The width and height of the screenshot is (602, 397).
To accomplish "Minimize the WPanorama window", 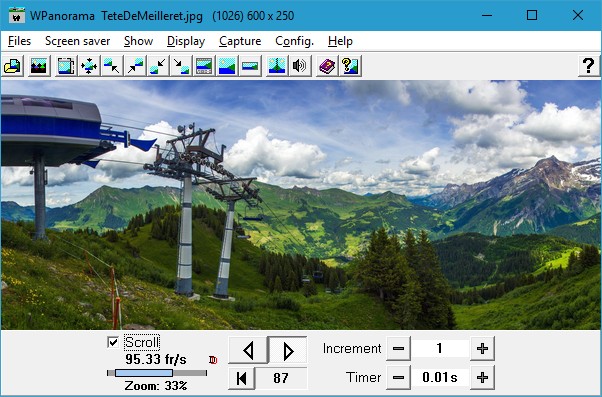I will point(487,15).
